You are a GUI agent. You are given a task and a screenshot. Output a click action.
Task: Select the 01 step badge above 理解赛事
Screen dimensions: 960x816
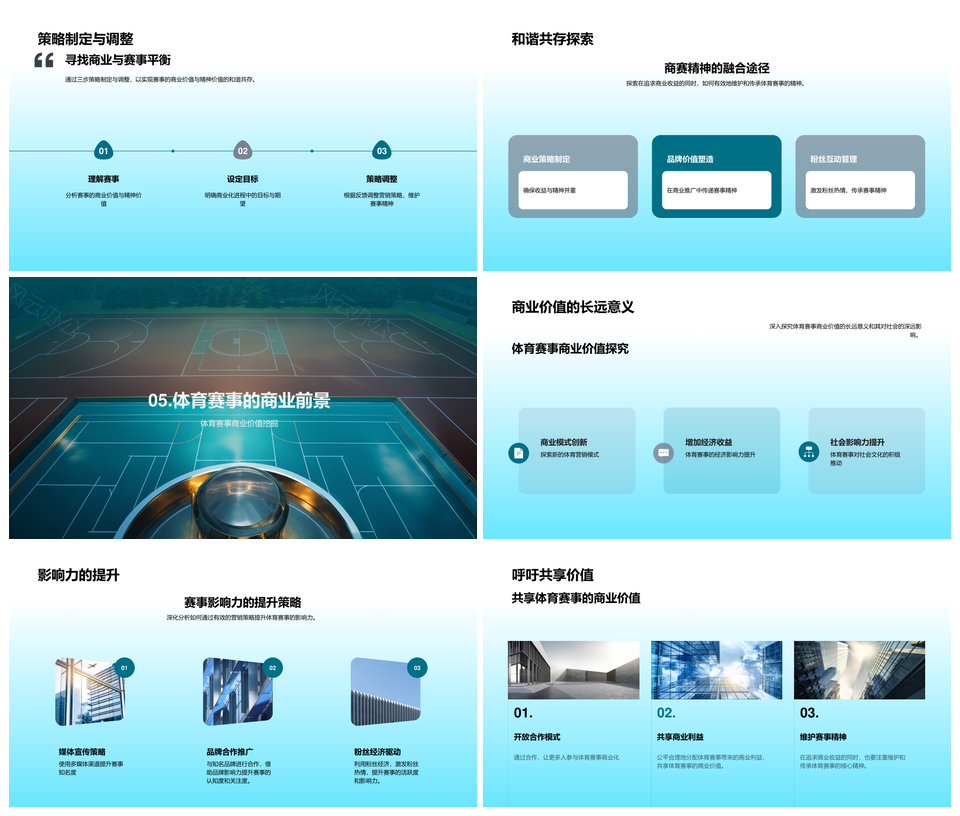tap(103, 151)
